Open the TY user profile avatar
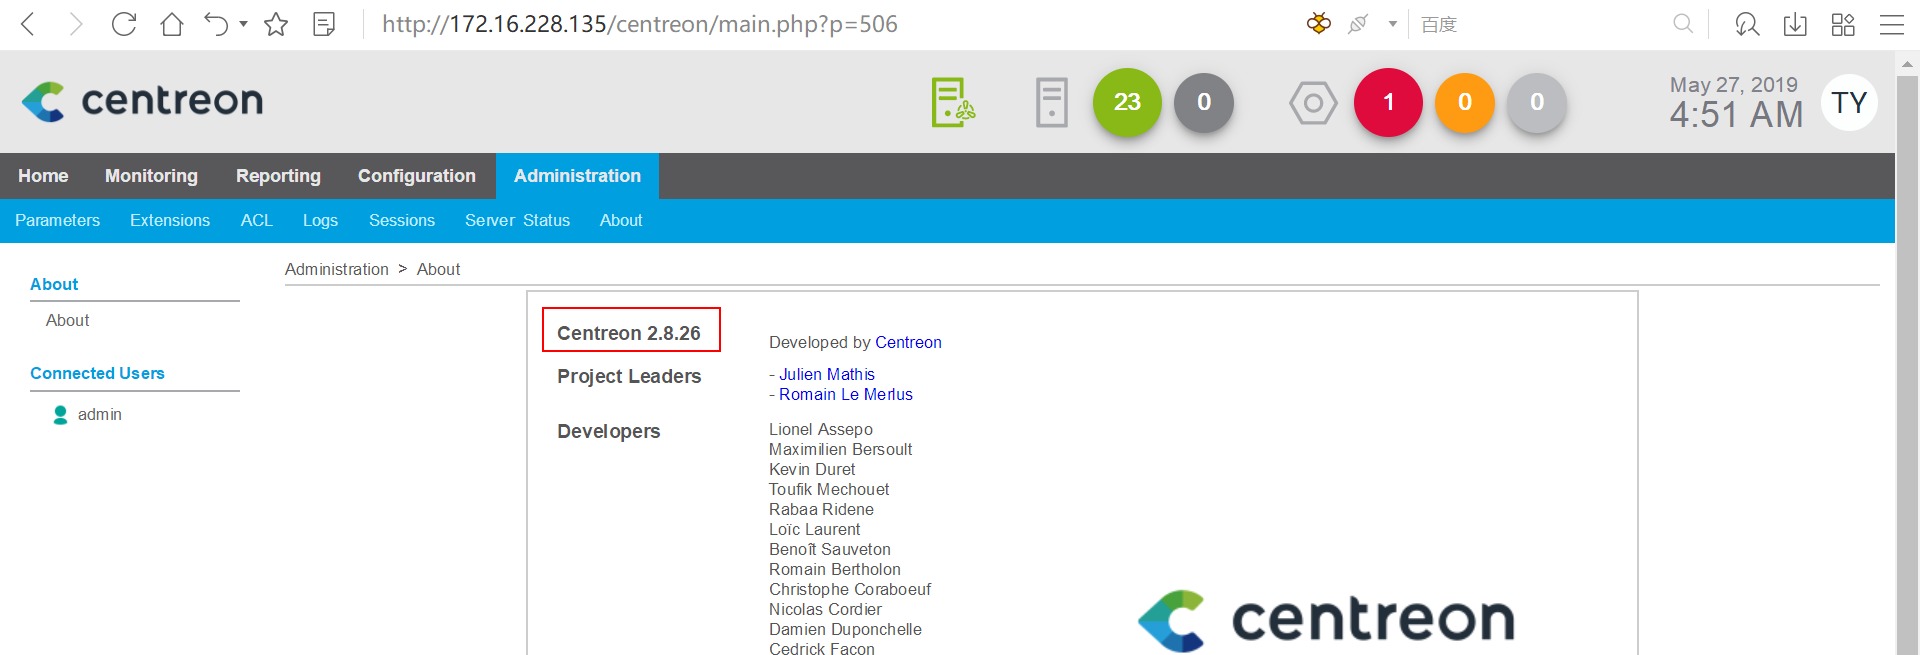Screen dimensions: 1920x655 tap(1849, 102)
